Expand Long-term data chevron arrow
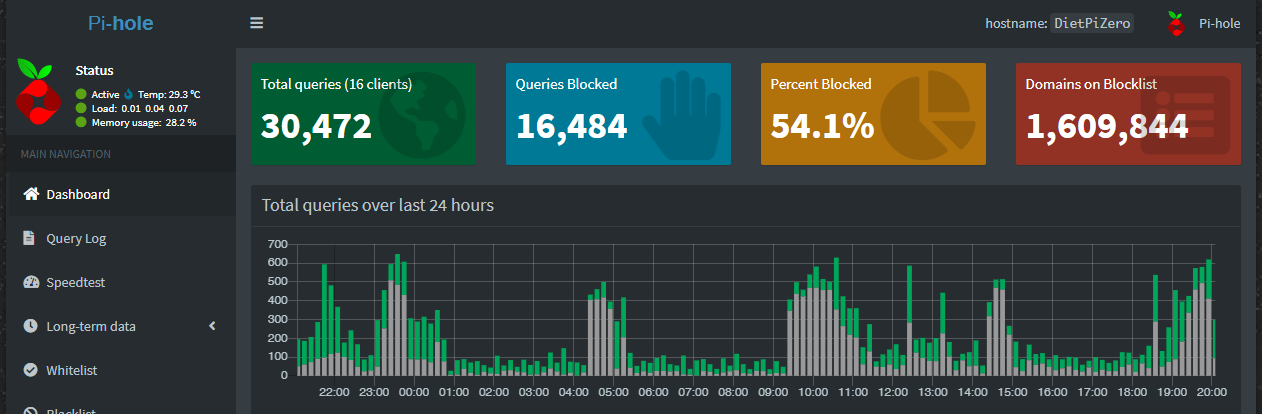 click(212, 326)
